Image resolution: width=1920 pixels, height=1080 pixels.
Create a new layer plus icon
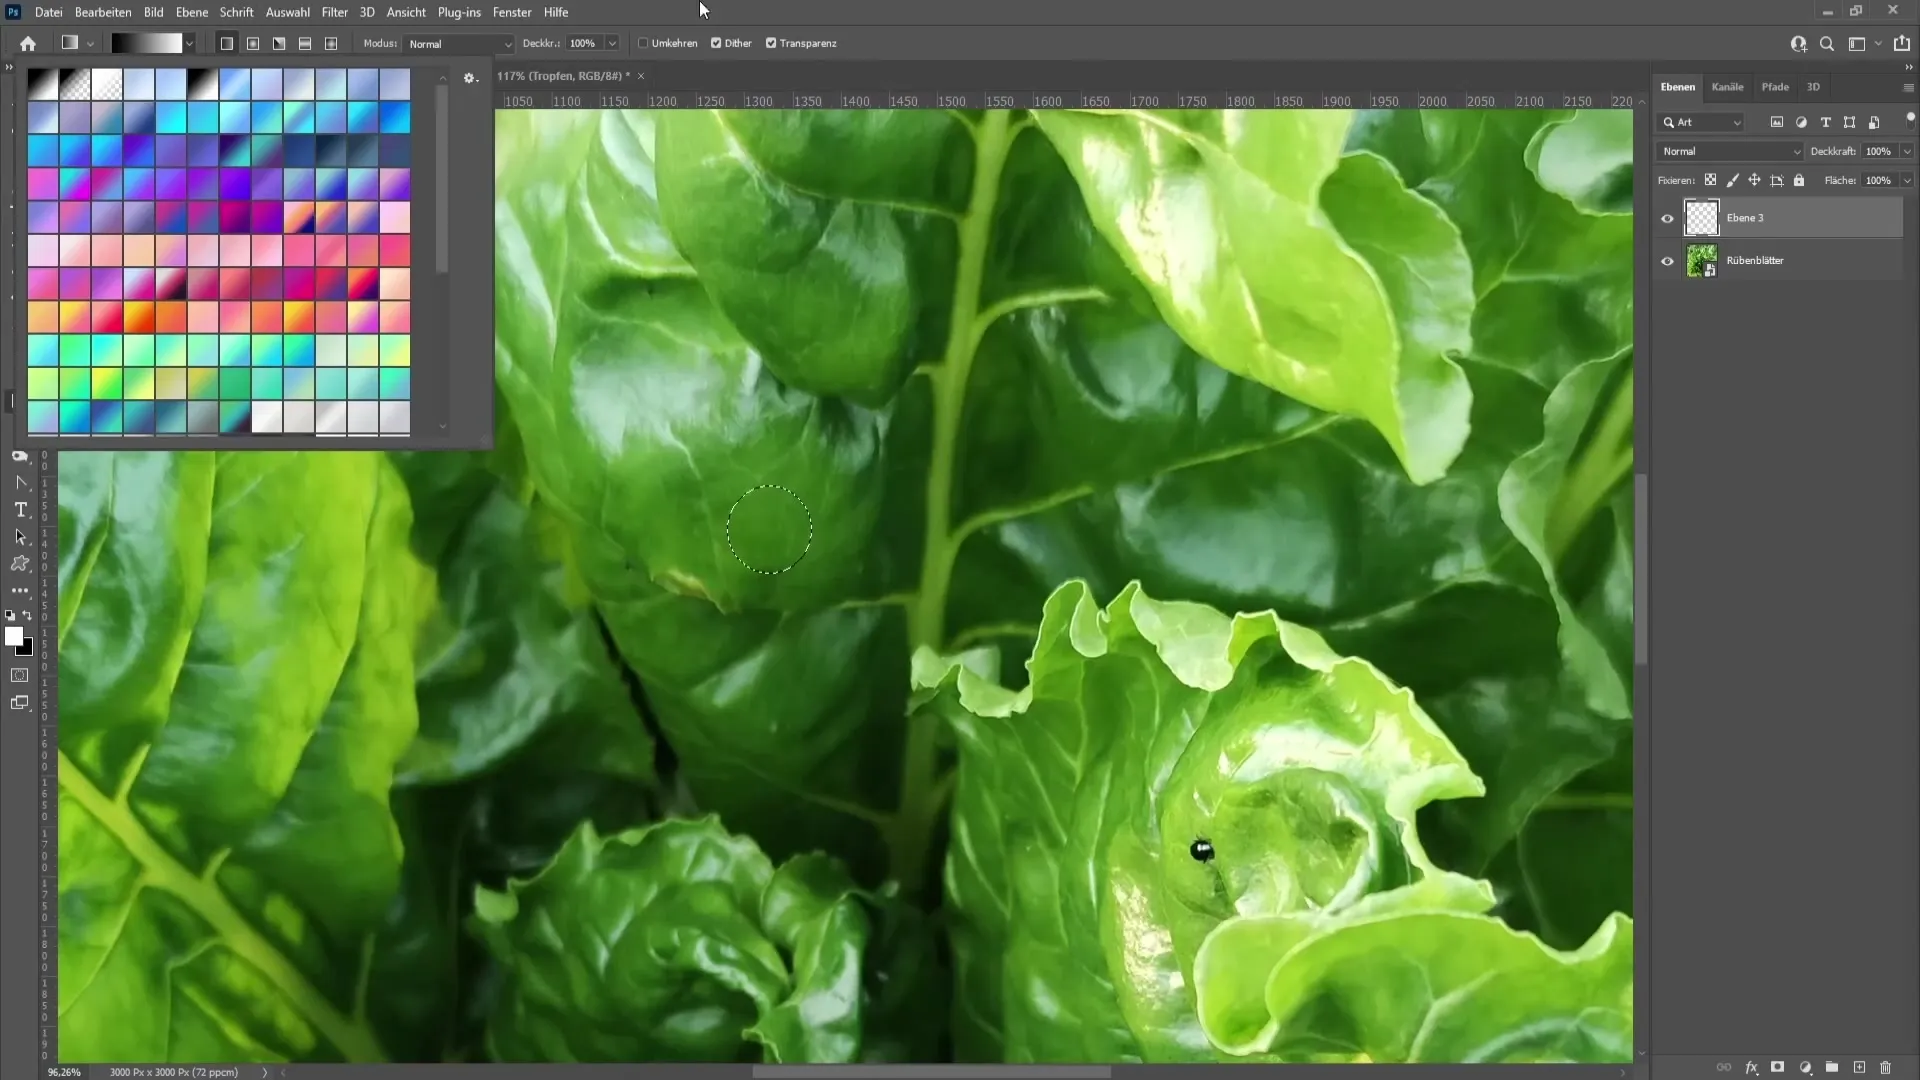[x=1859, y=1067]
